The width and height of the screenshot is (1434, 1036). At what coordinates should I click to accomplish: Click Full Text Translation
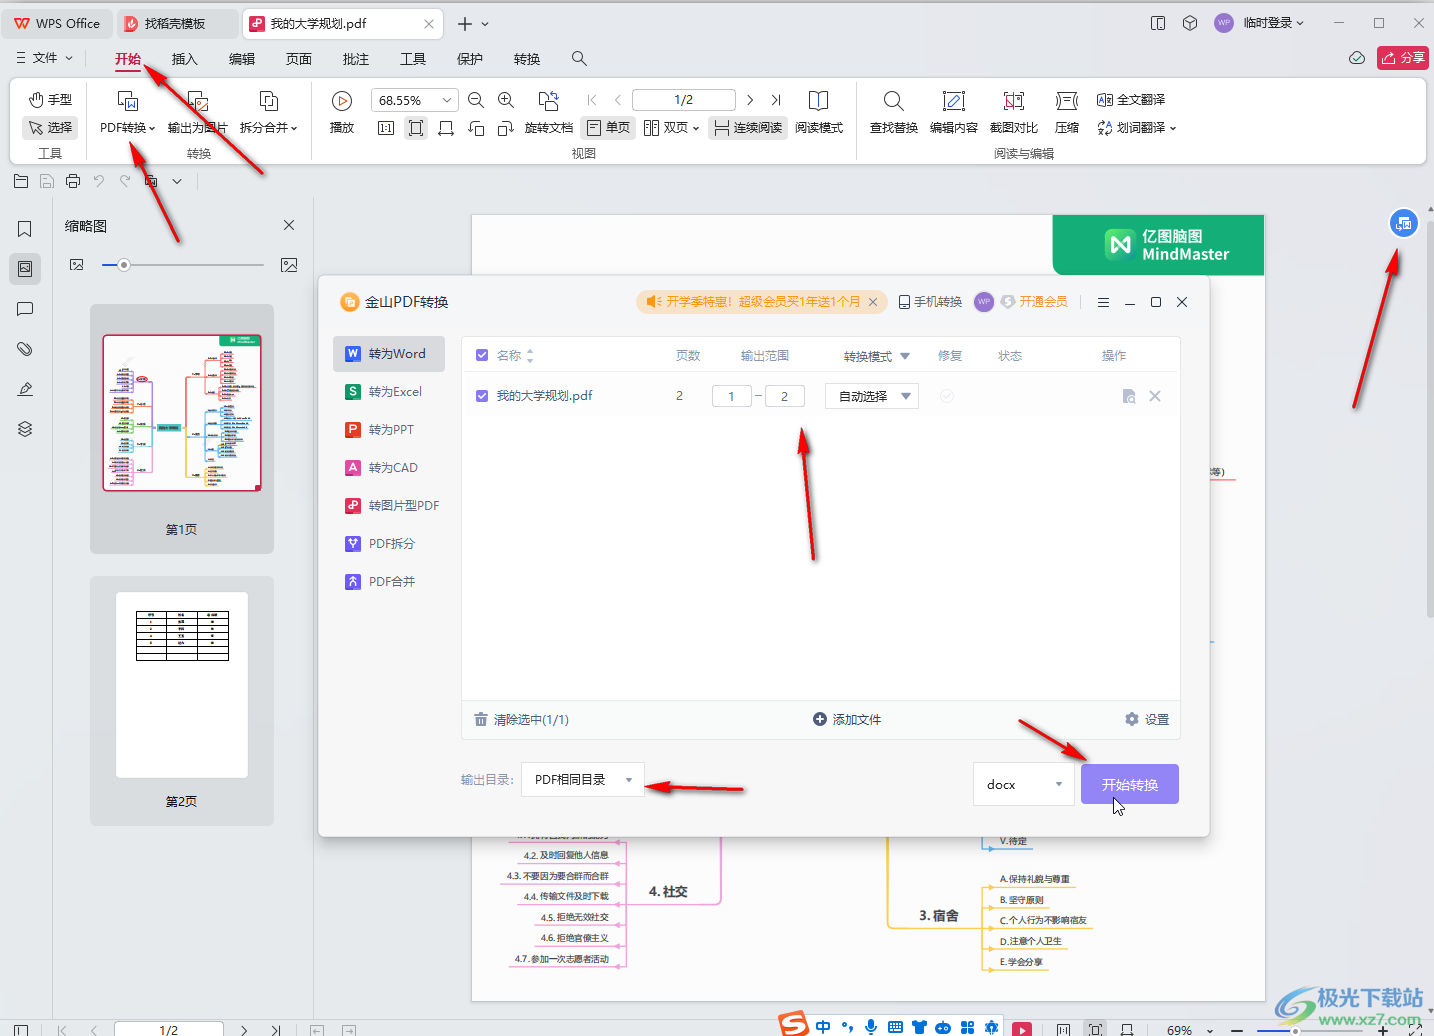1131,100
